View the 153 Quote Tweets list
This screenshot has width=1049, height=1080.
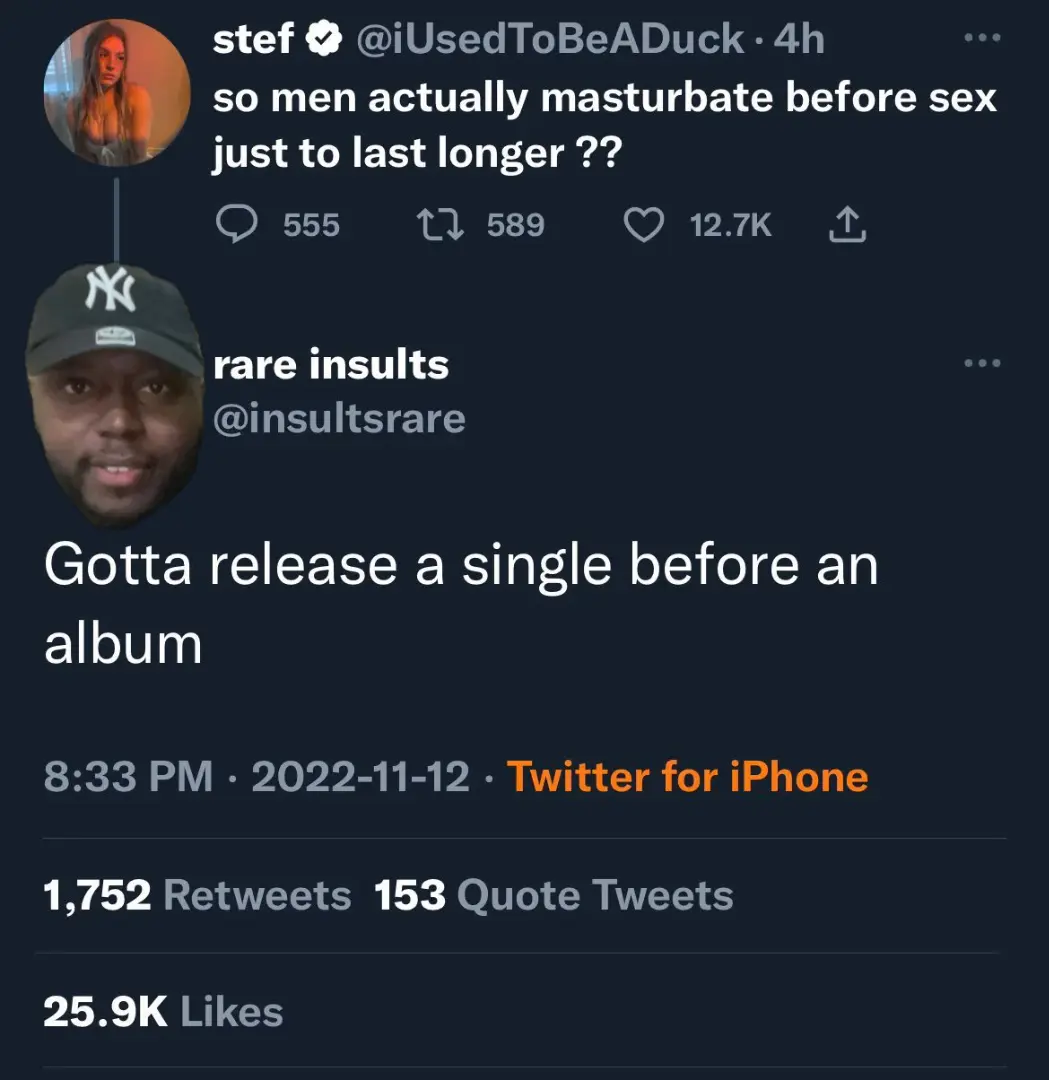pyautogui.click(x=553, y=895)
